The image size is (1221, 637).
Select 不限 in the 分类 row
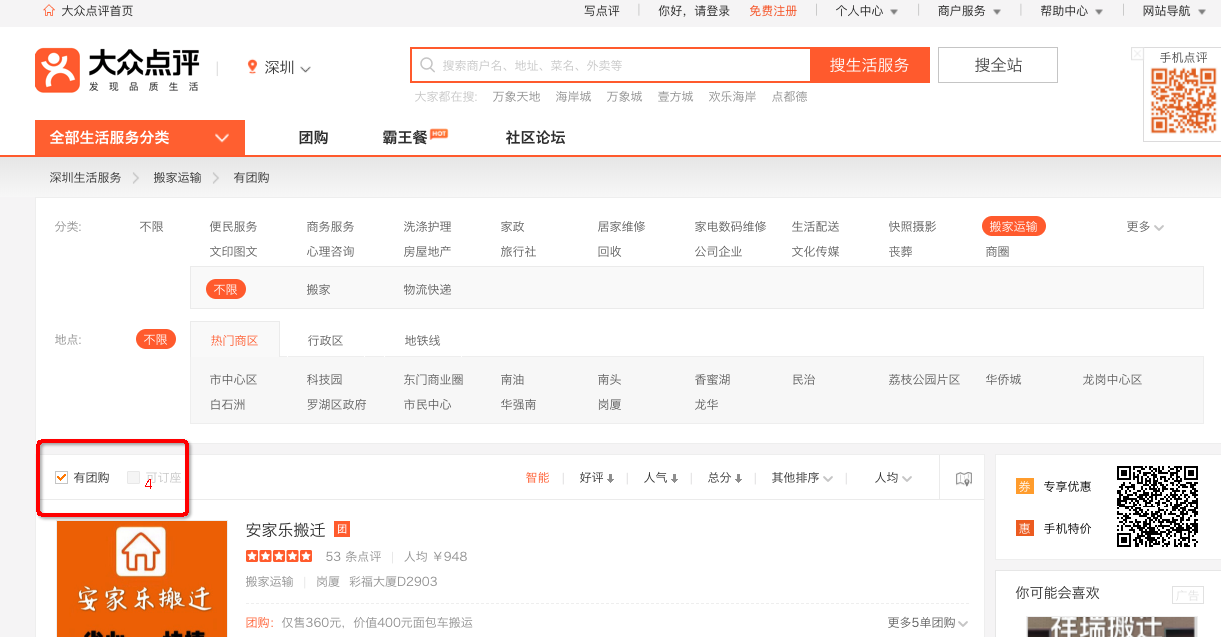point(151,227)
